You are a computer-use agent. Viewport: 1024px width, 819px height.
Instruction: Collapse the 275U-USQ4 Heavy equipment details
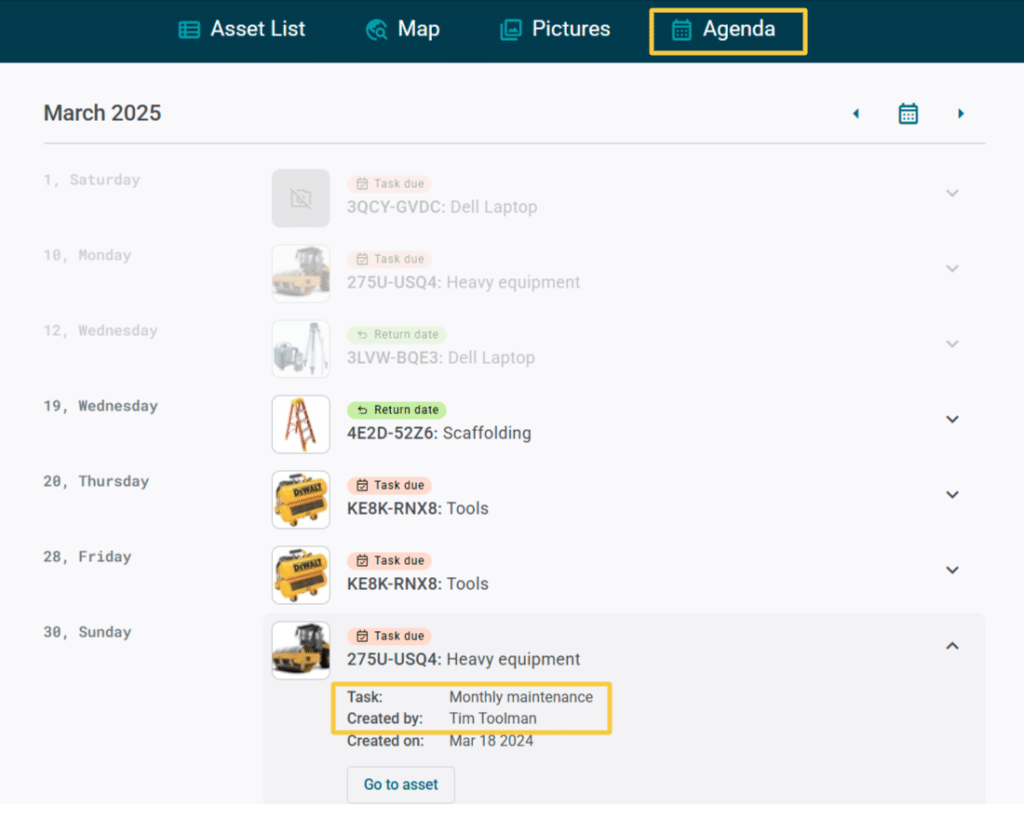951,646
